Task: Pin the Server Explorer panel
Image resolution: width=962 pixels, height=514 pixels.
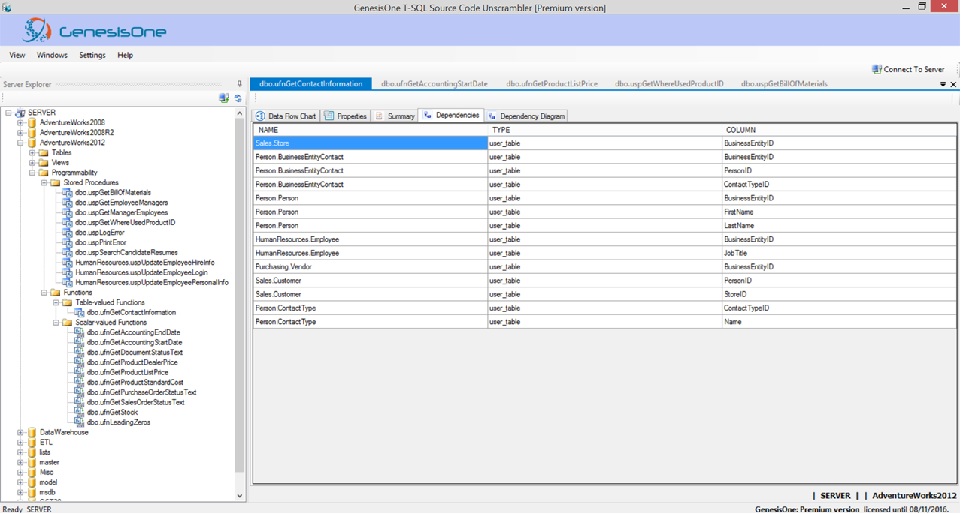Action: [239, 84]
